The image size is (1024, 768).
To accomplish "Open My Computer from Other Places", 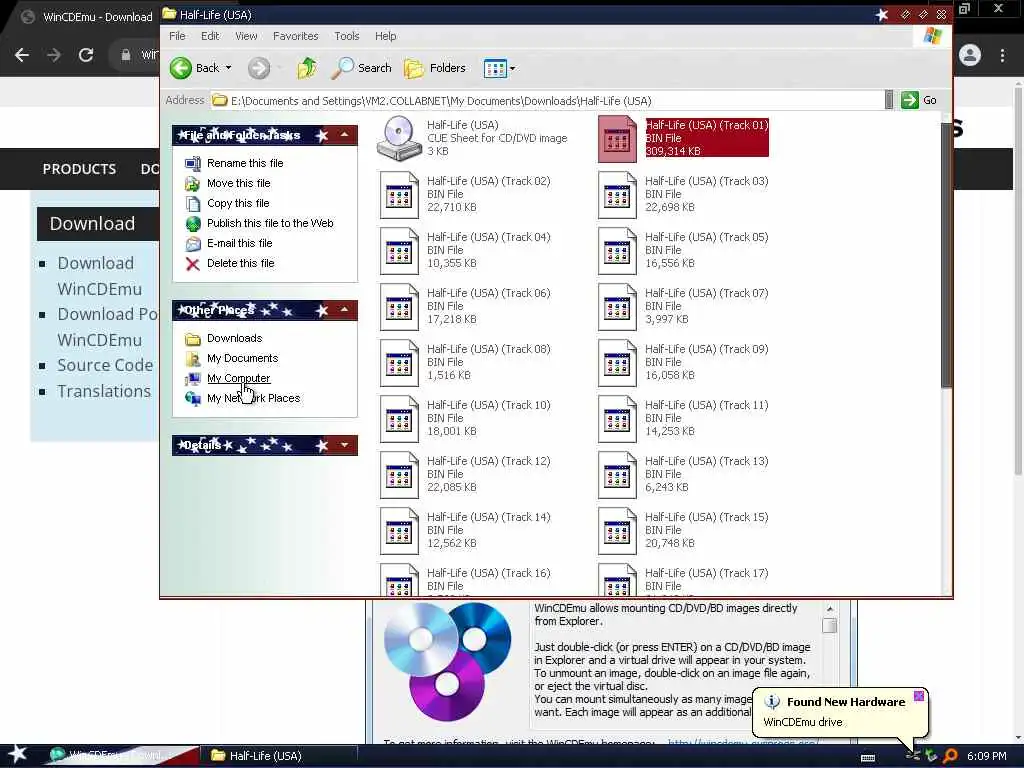I will (x=238, y=378).
